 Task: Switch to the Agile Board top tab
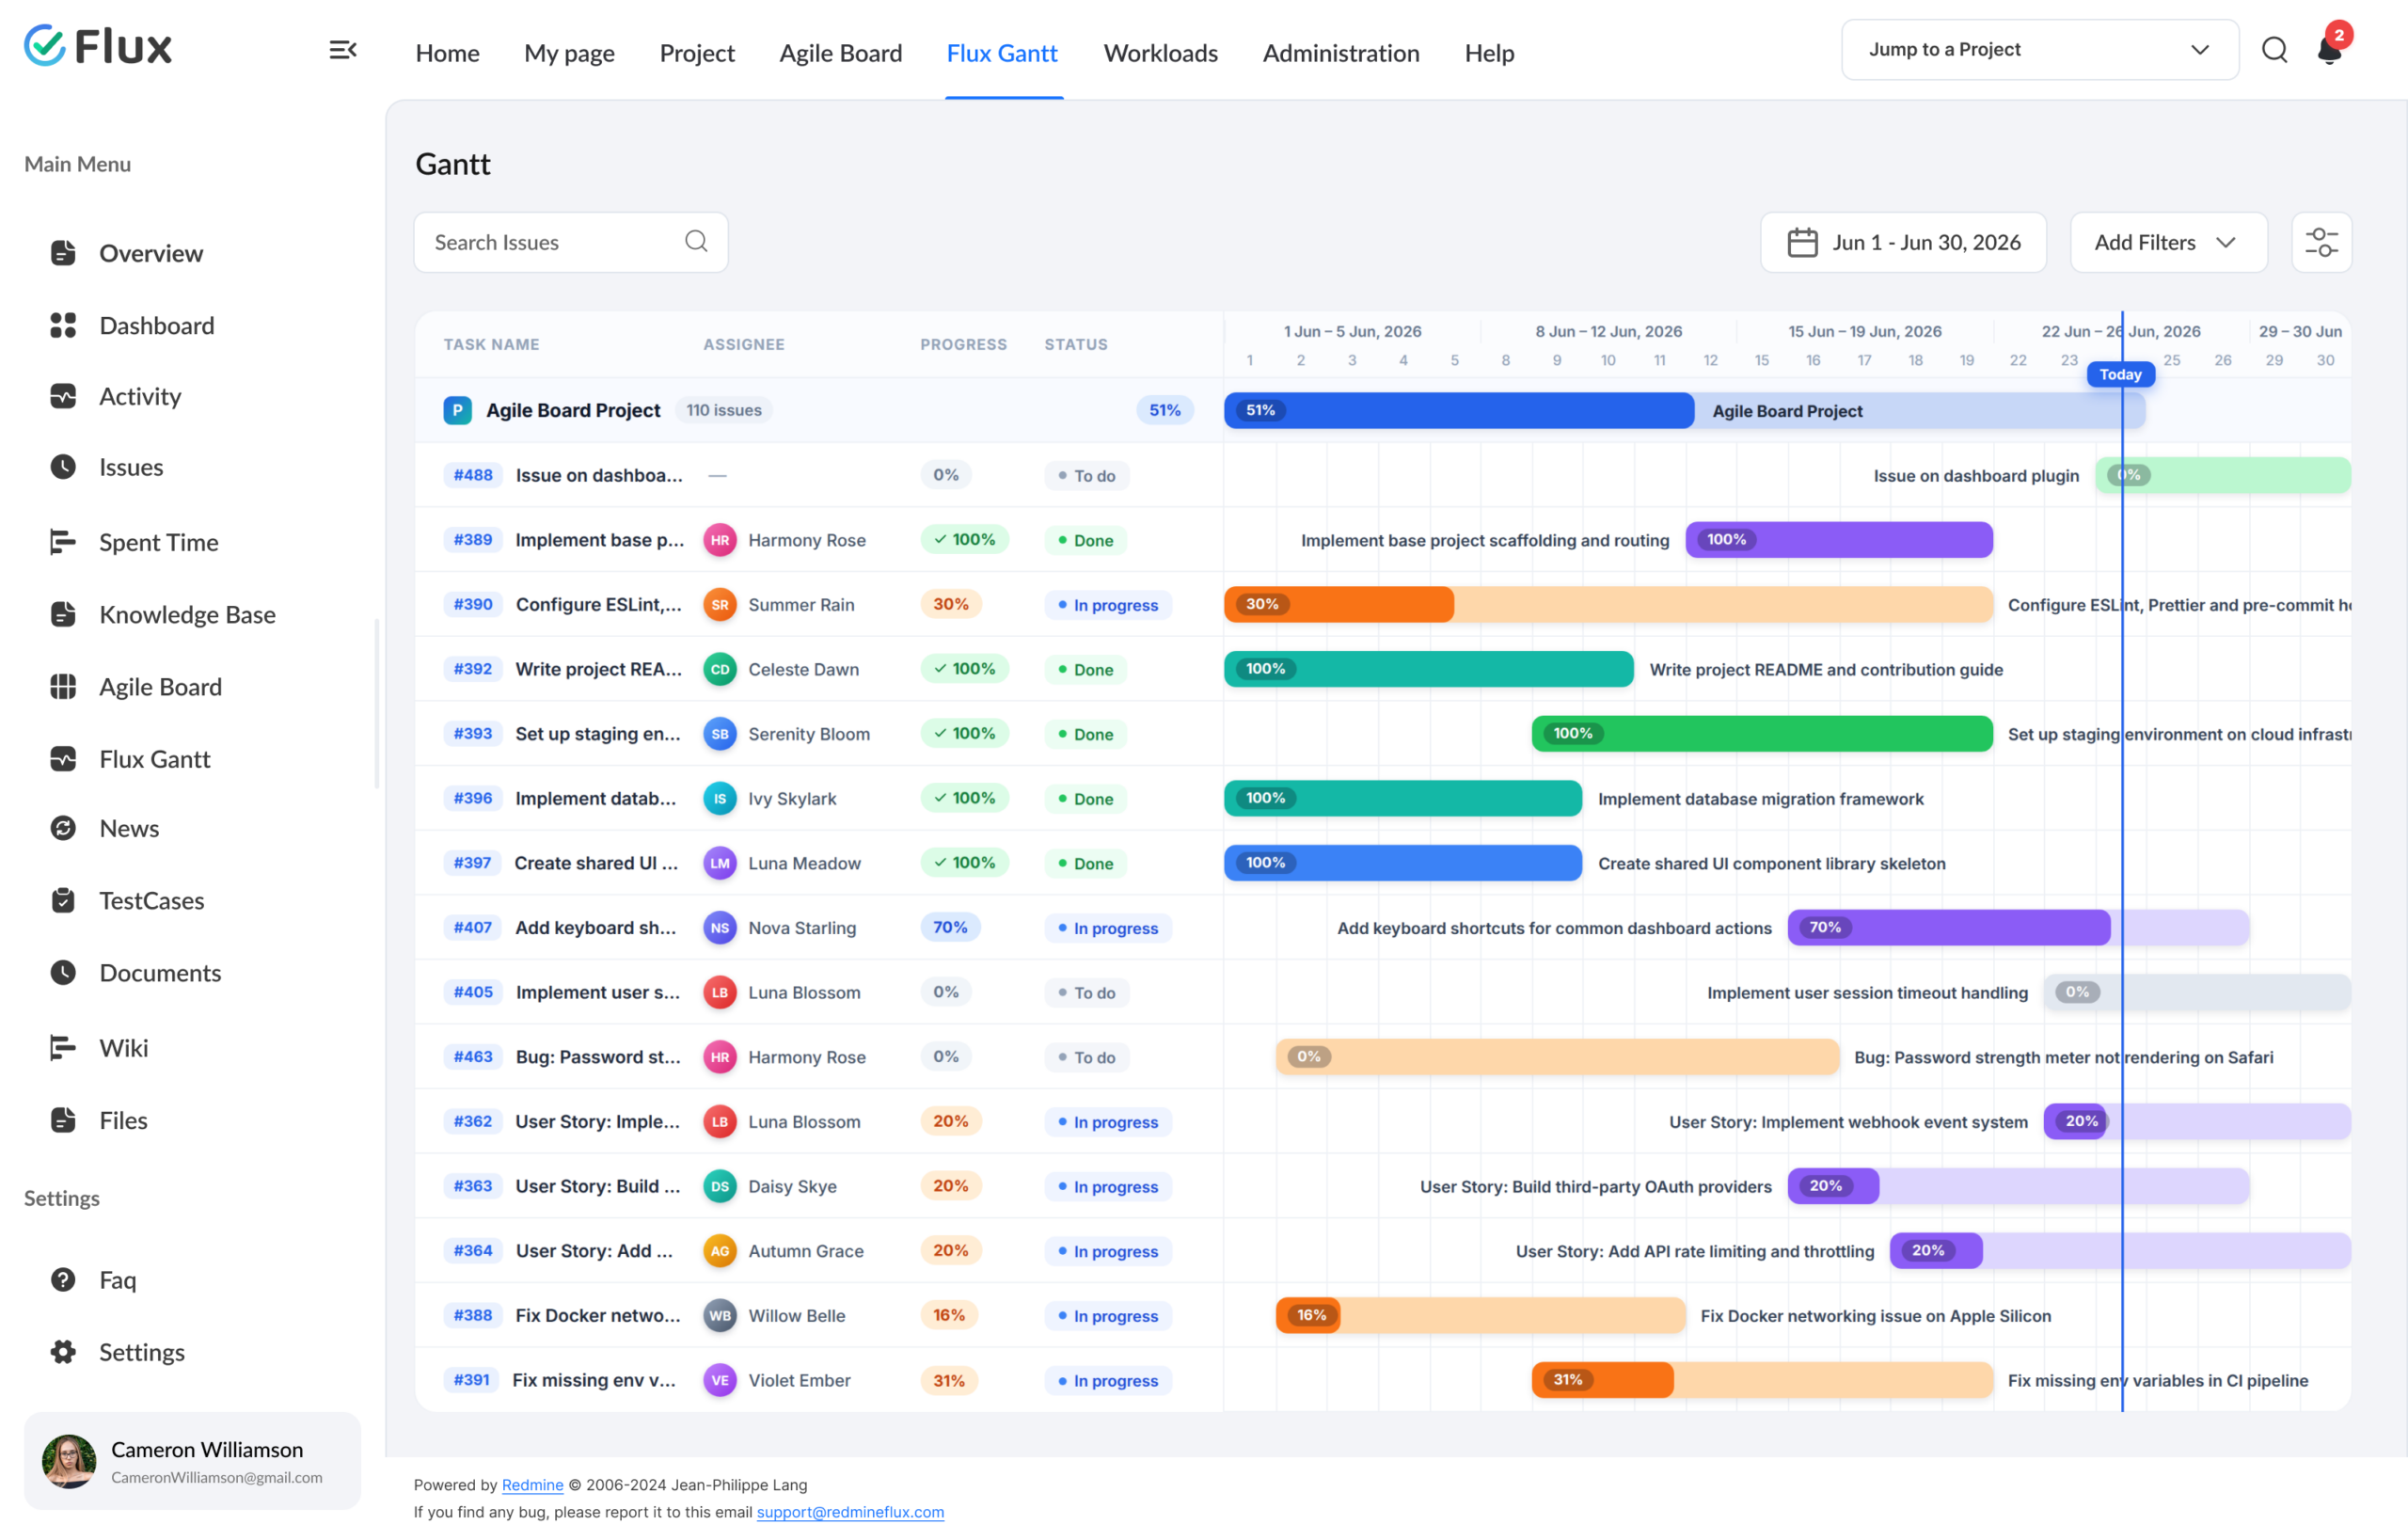point(840,52)
